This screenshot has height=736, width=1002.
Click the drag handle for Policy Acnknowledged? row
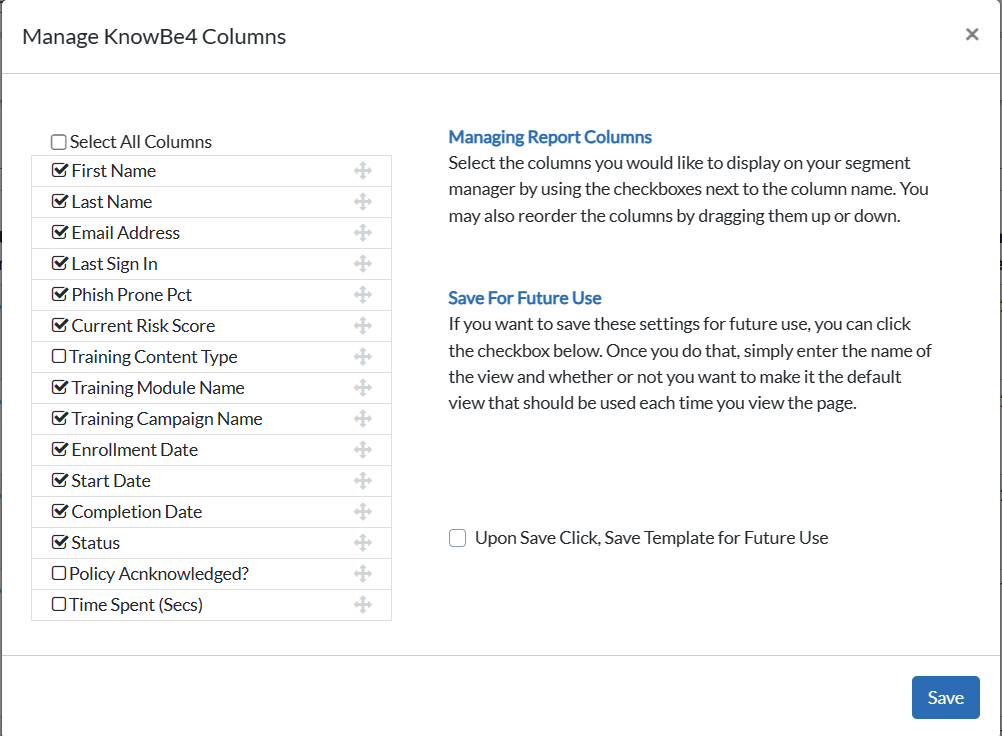coord(363,574)
